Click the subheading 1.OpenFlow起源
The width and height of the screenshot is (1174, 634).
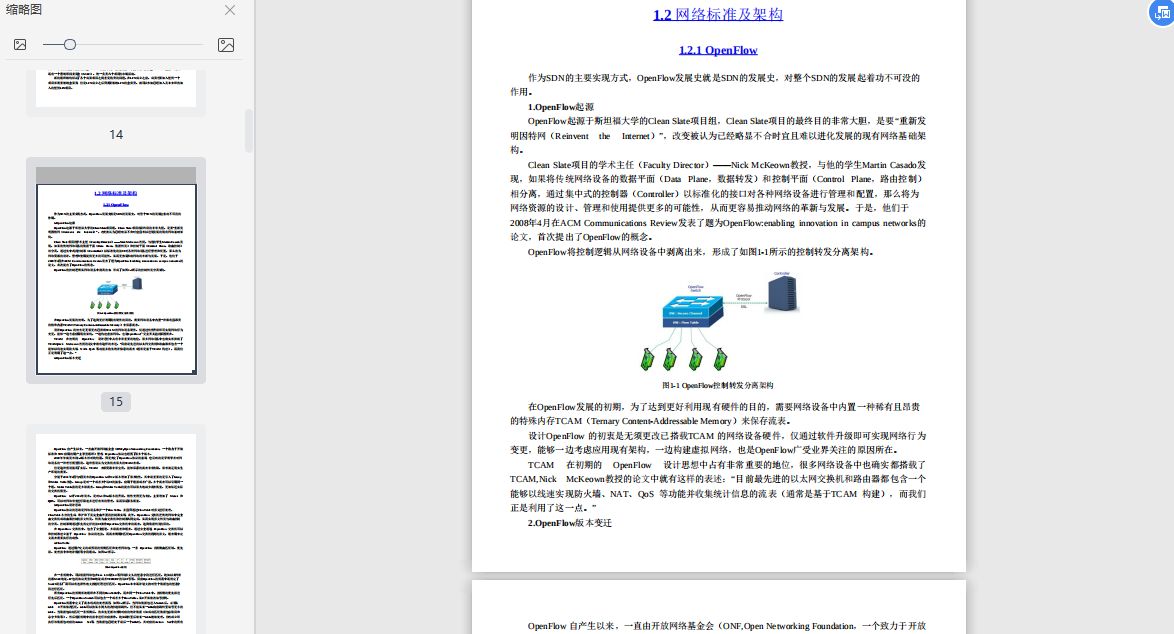point(561,107)
